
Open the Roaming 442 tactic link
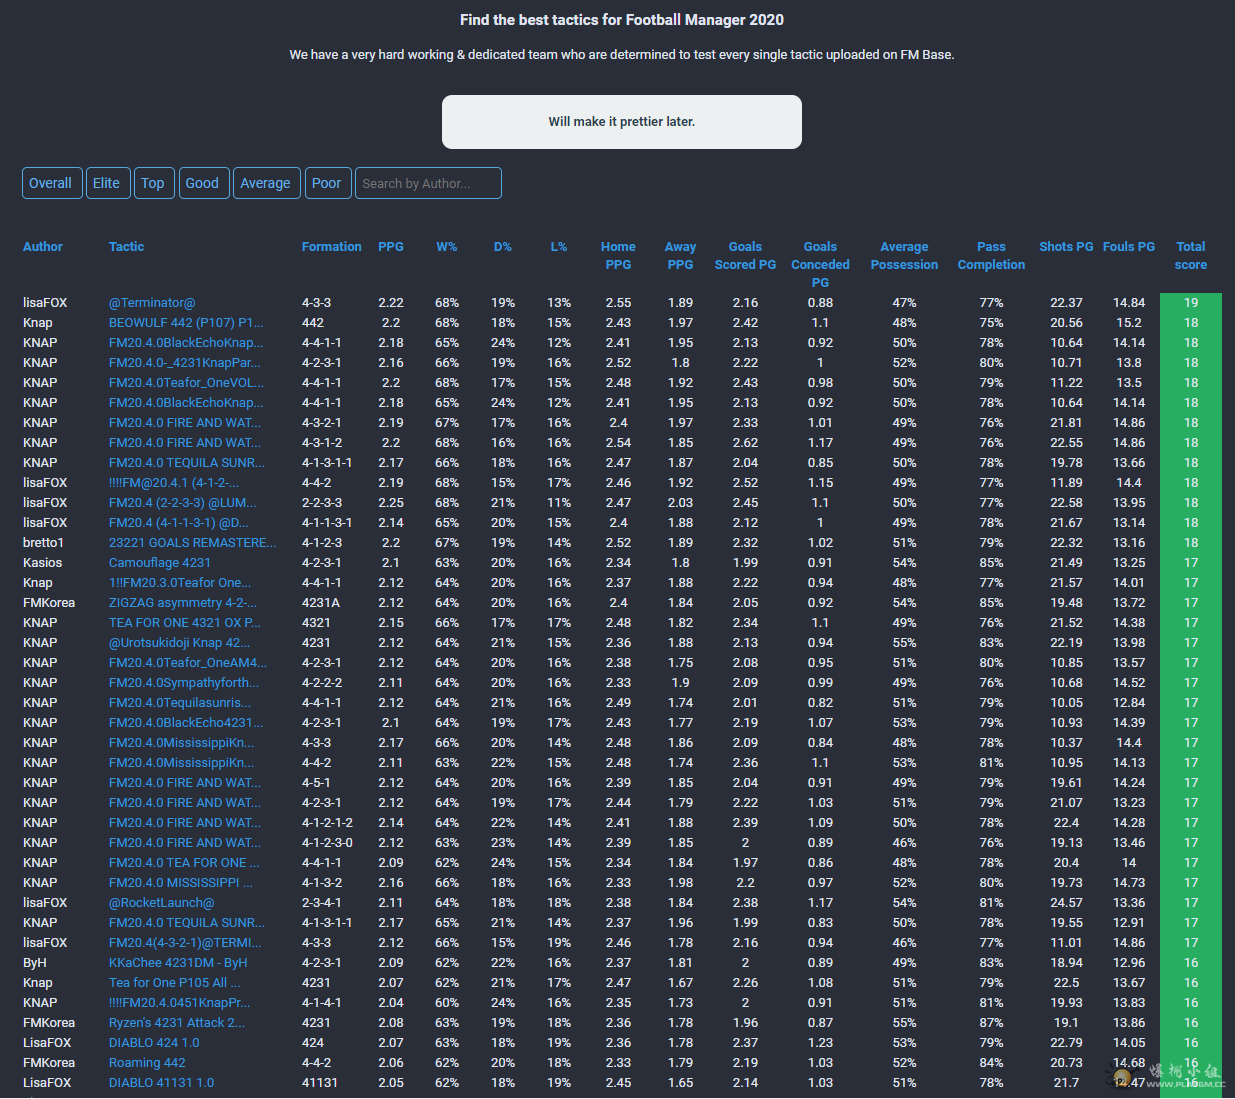pyautogui.click(x=147, y=1063)
